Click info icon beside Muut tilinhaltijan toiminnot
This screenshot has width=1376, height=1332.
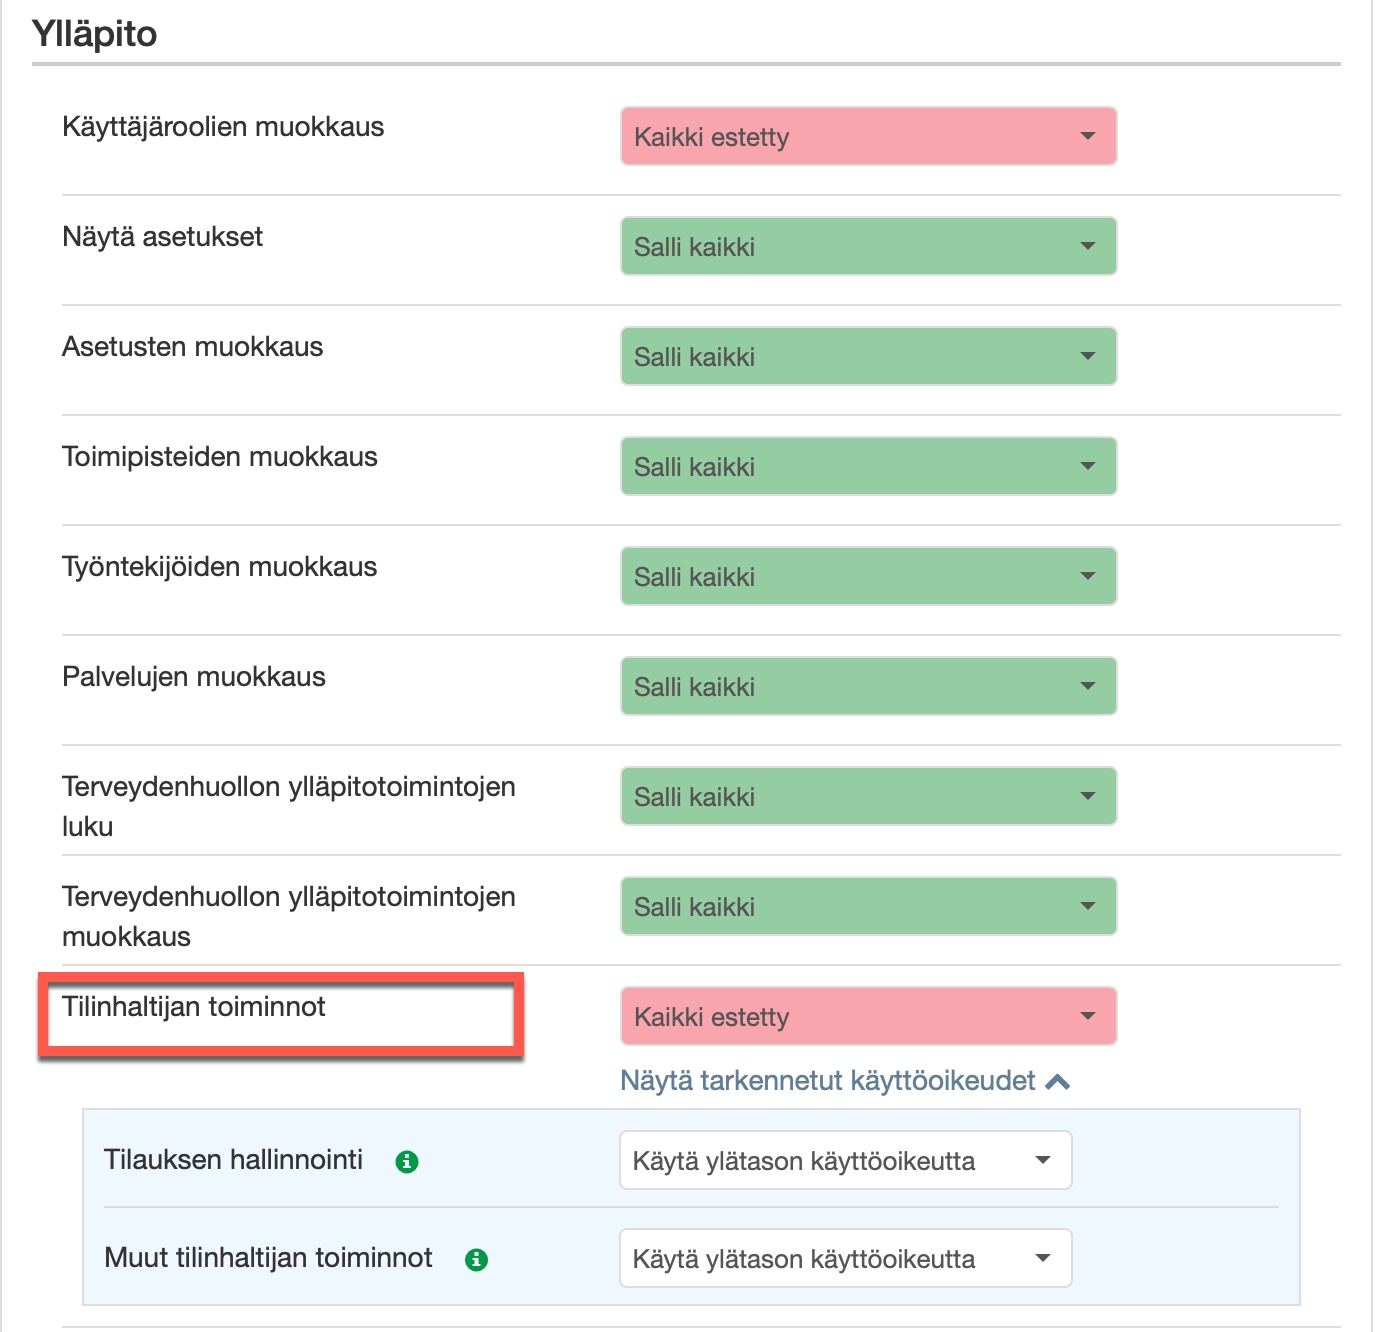click(477, 1259)
